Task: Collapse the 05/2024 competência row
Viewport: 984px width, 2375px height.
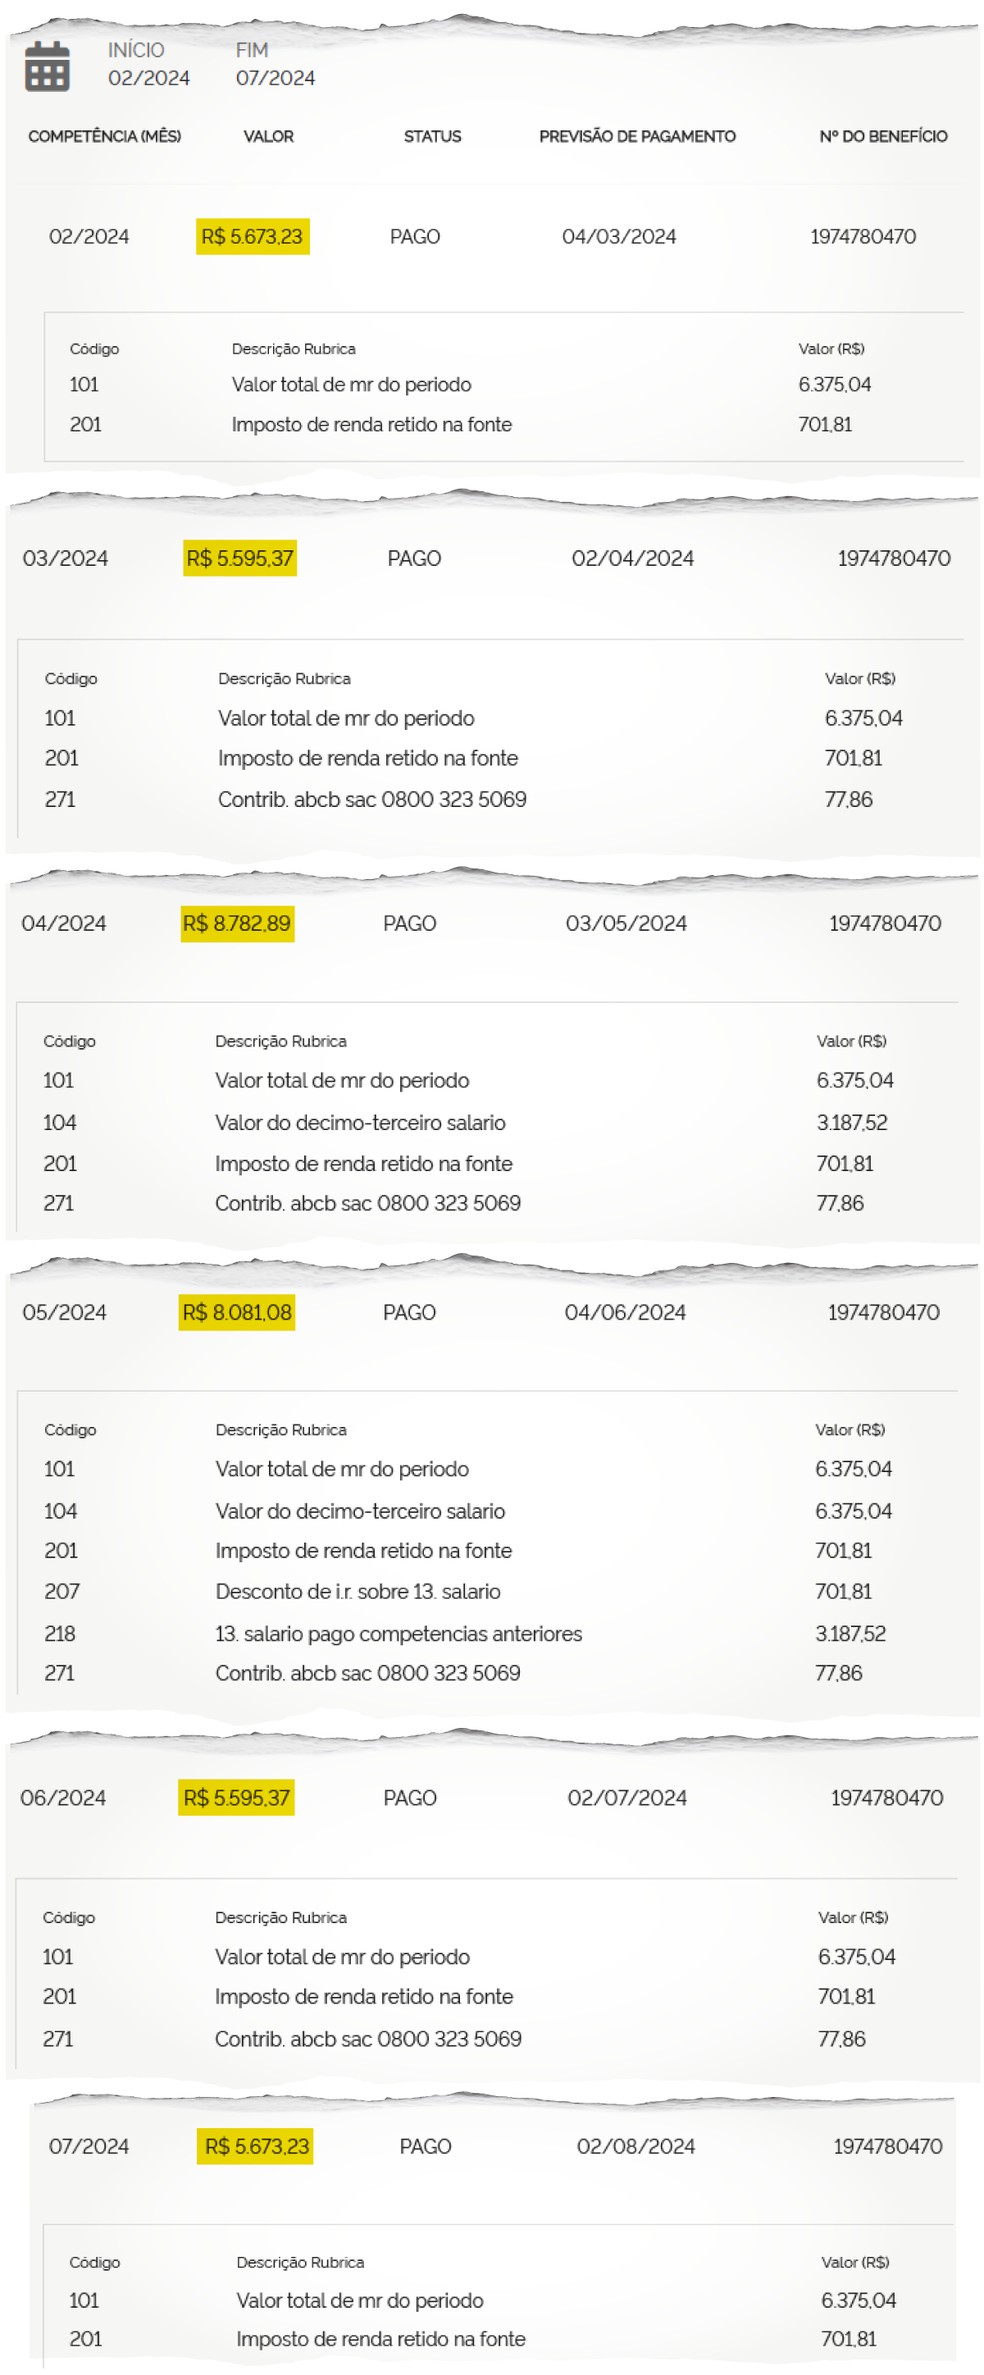Action: pyautogui.click(x=64, y=1312)
